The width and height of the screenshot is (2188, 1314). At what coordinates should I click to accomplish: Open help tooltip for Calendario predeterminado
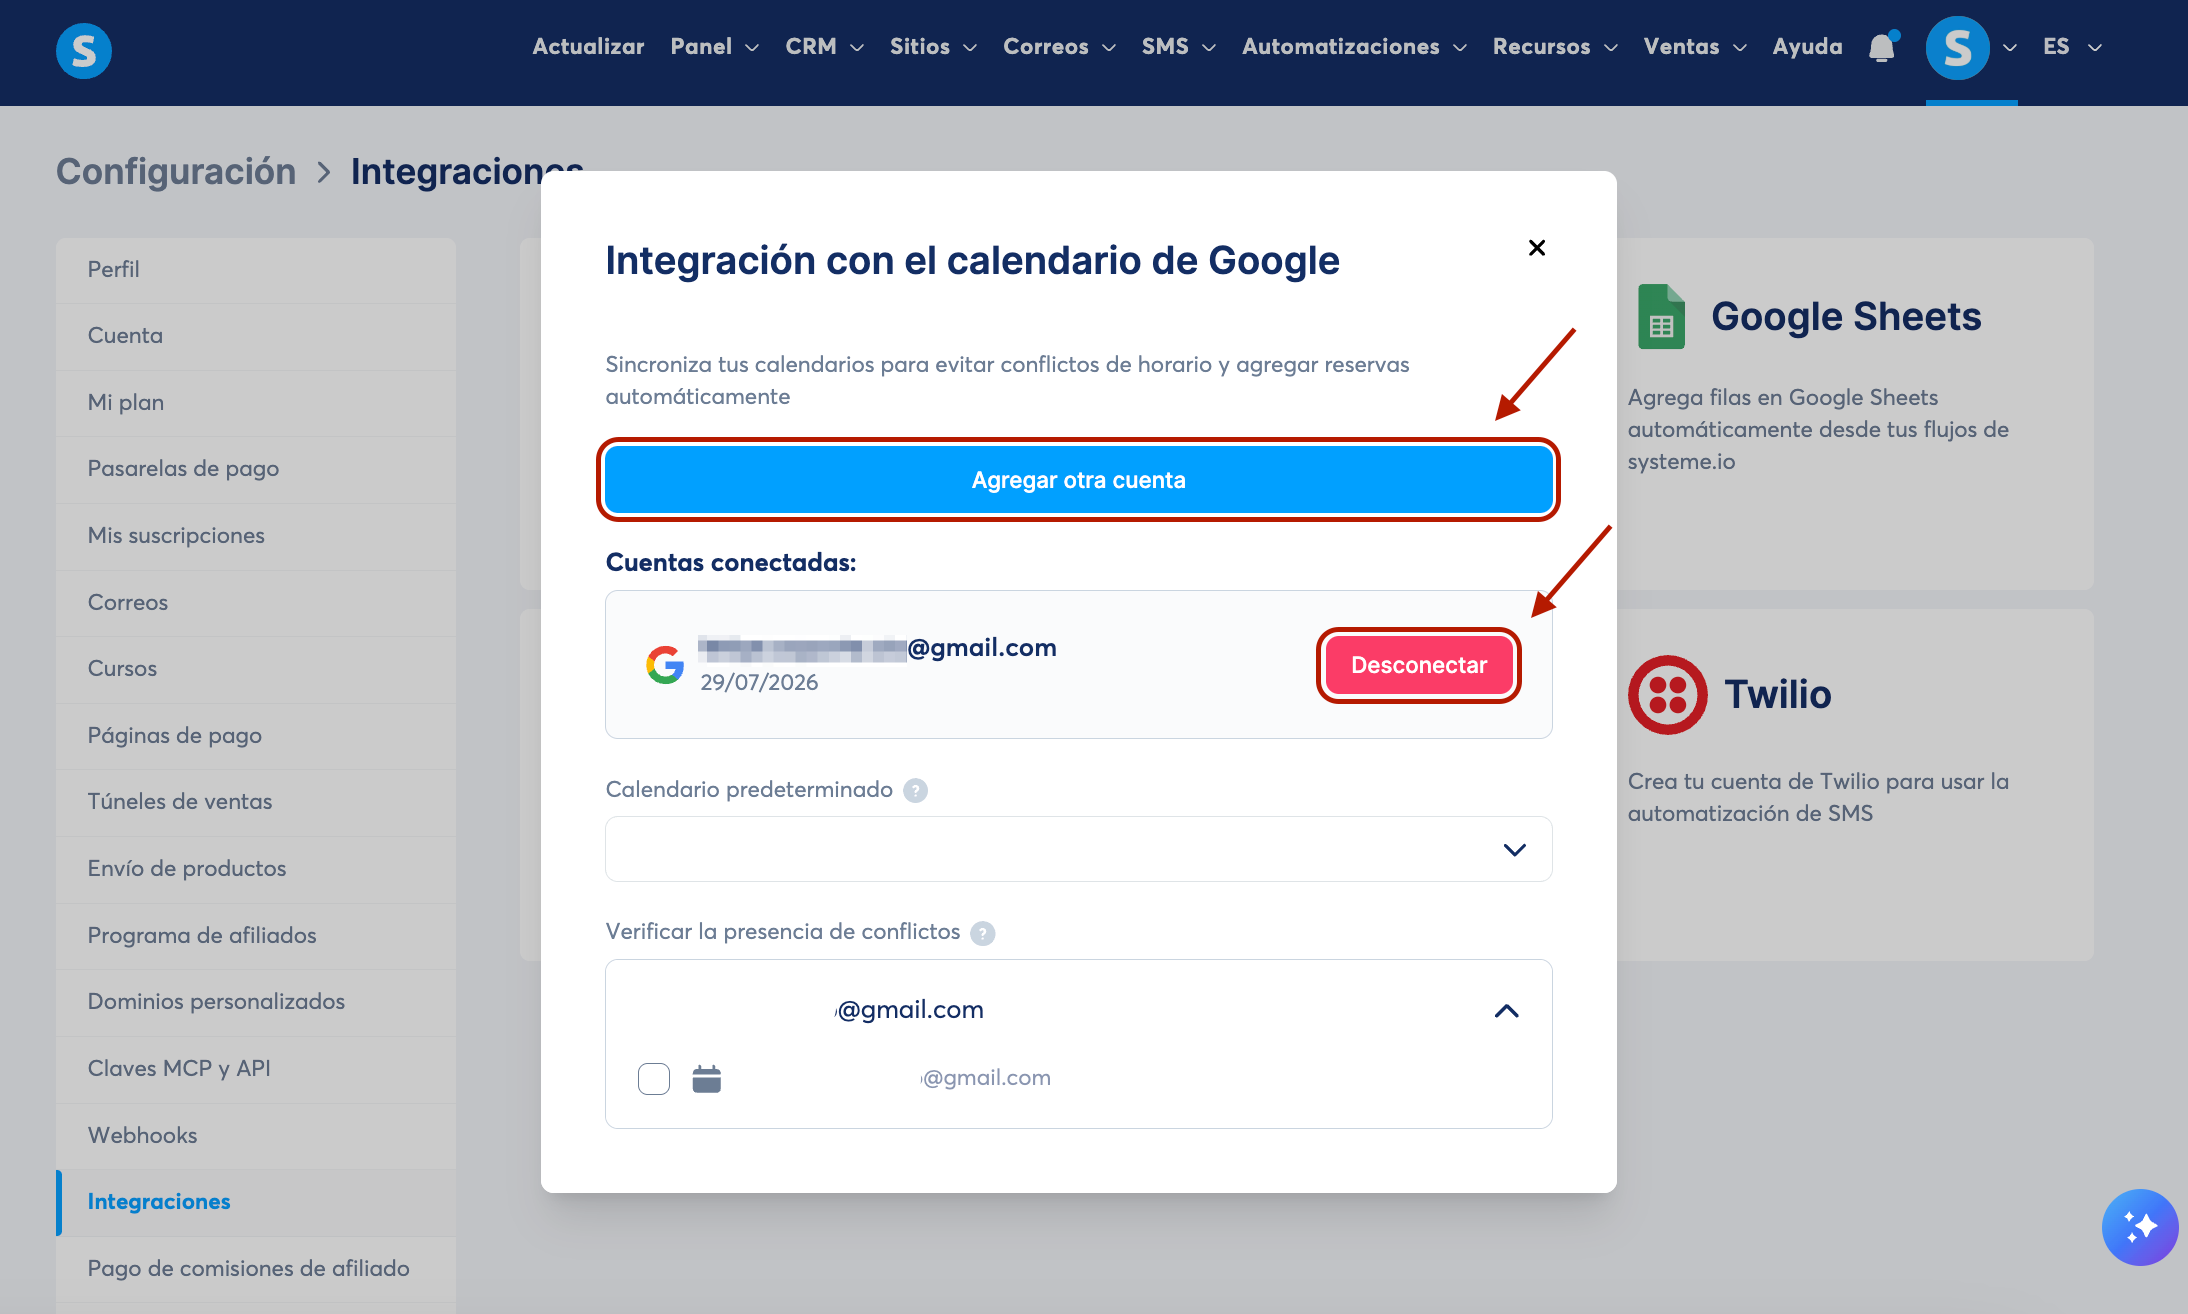point(915,790)
